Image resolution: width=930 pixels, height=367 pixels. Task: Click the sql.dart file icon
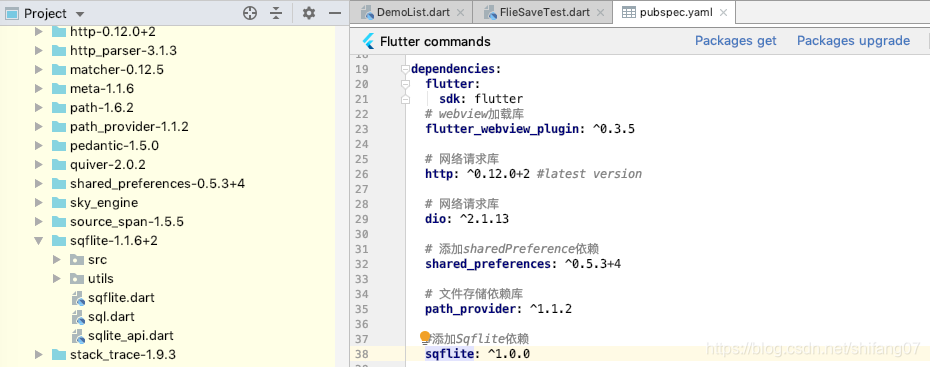(x=78, y=317)
